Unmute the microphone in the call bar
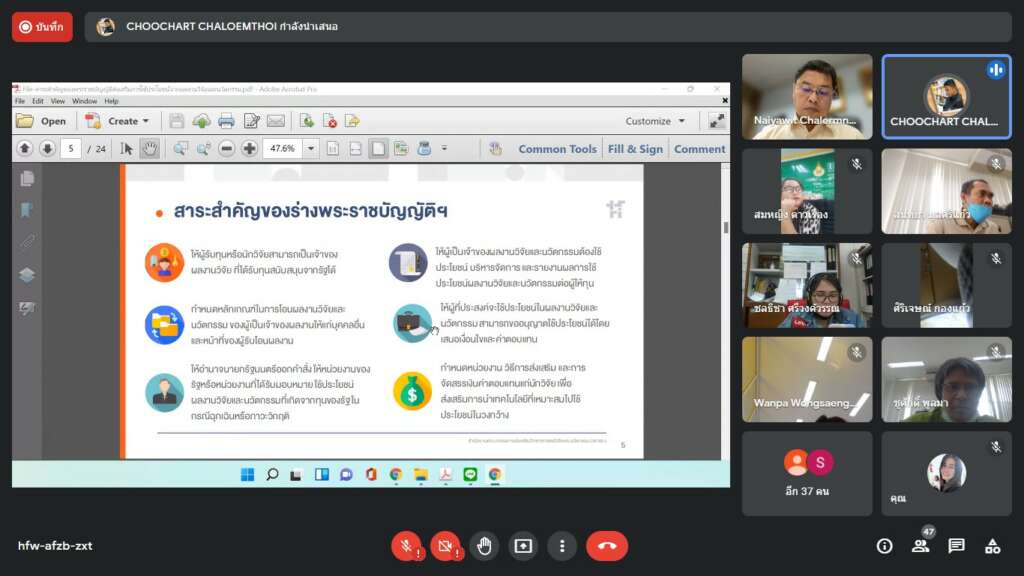Viewport: 1024px width, 576px height. [406, 546]
